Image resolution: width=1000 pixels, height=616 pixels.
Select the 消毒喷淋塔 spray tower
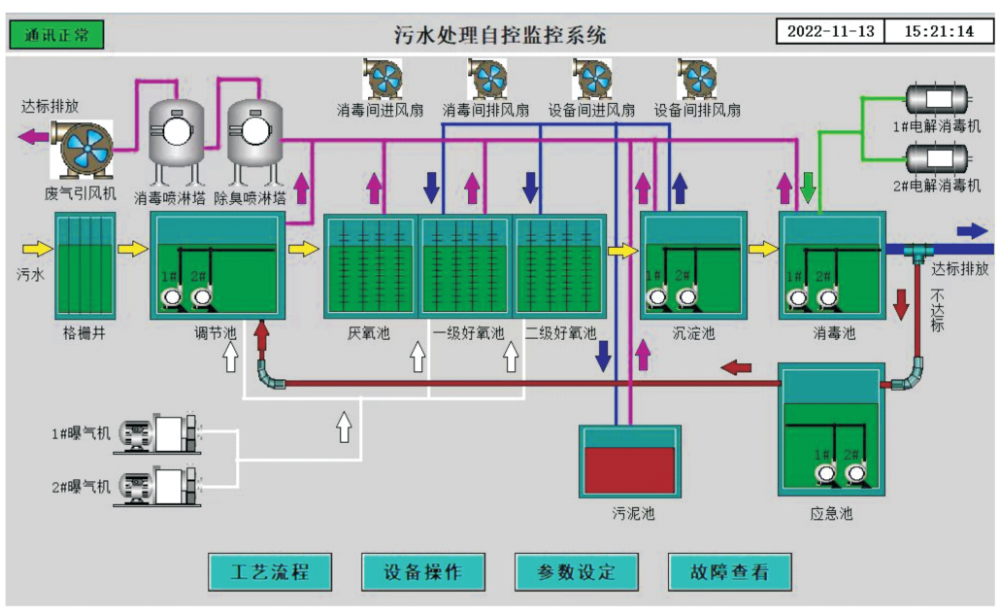click(175, 142)
